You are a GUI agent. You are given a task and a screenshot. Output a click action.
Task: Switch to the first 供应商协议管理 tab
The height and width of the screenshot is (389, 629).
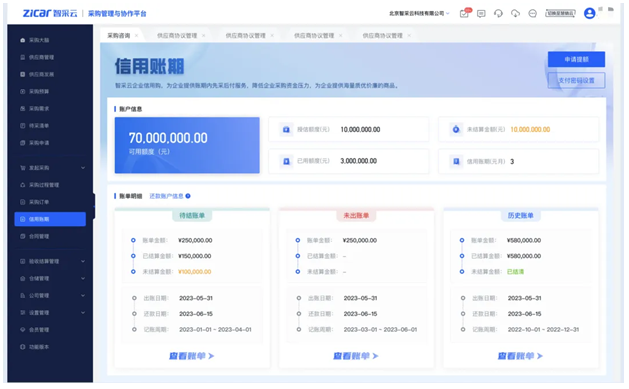tap(177, 36)
